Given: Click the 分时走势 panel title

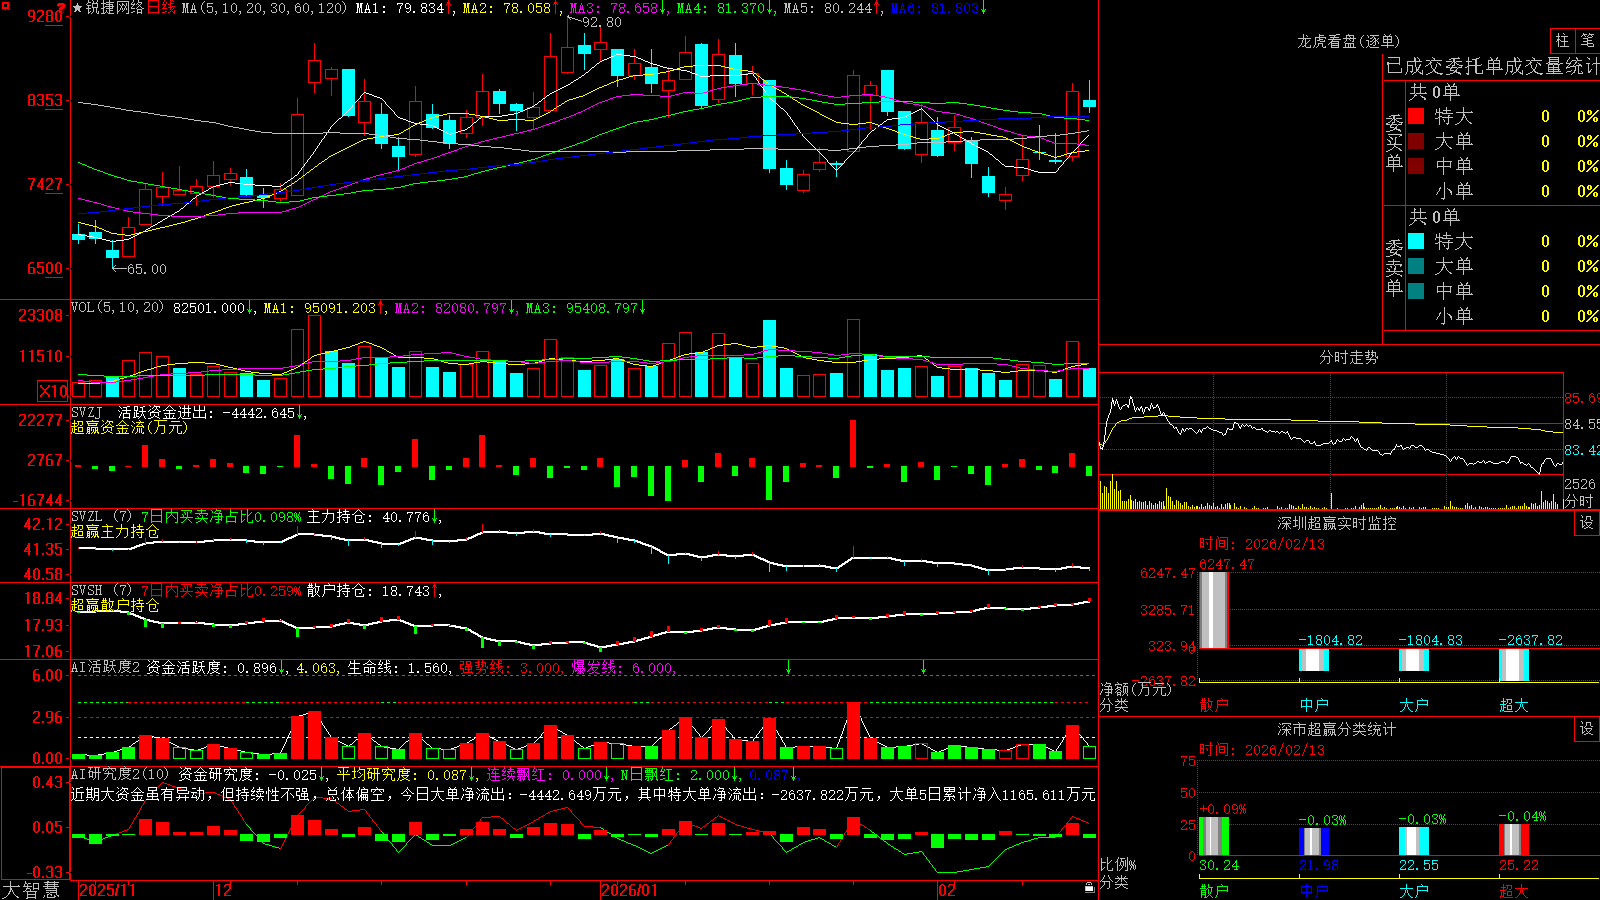Looking at the screenshot, I should coord(1348,357).
